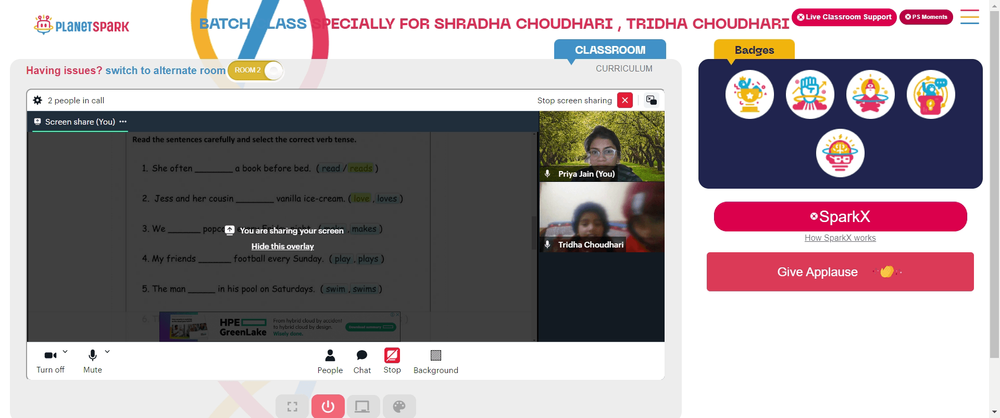Stop screen sharing with red X
Screen dimensions: 1000x418
coord(625,100)
